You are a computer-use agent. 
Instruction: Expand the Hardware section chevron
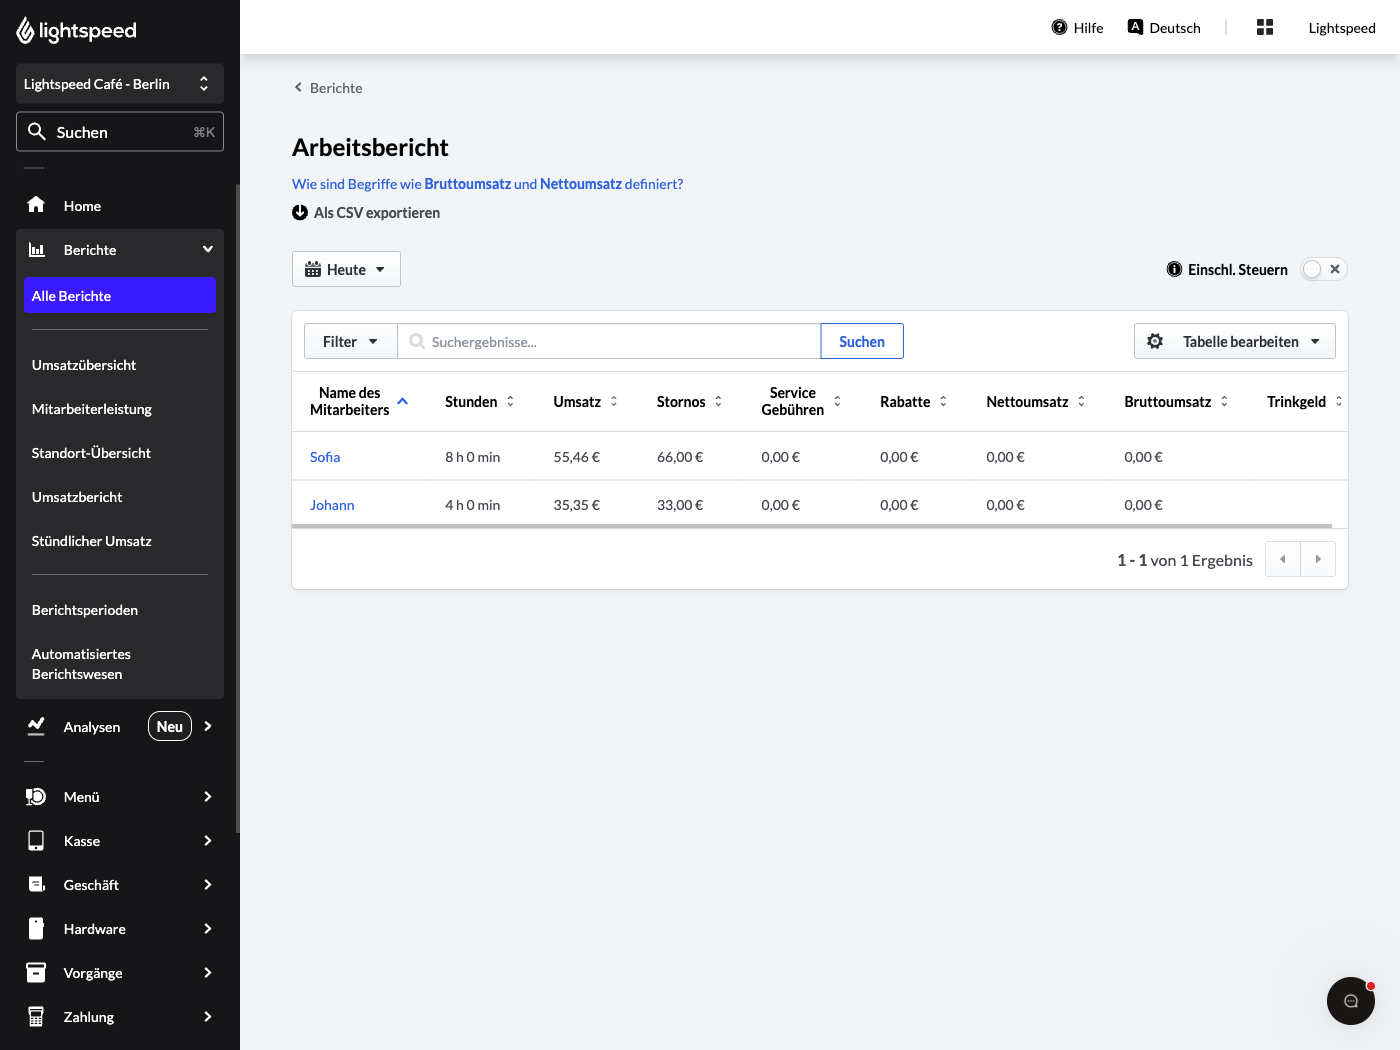click(208, 929)
